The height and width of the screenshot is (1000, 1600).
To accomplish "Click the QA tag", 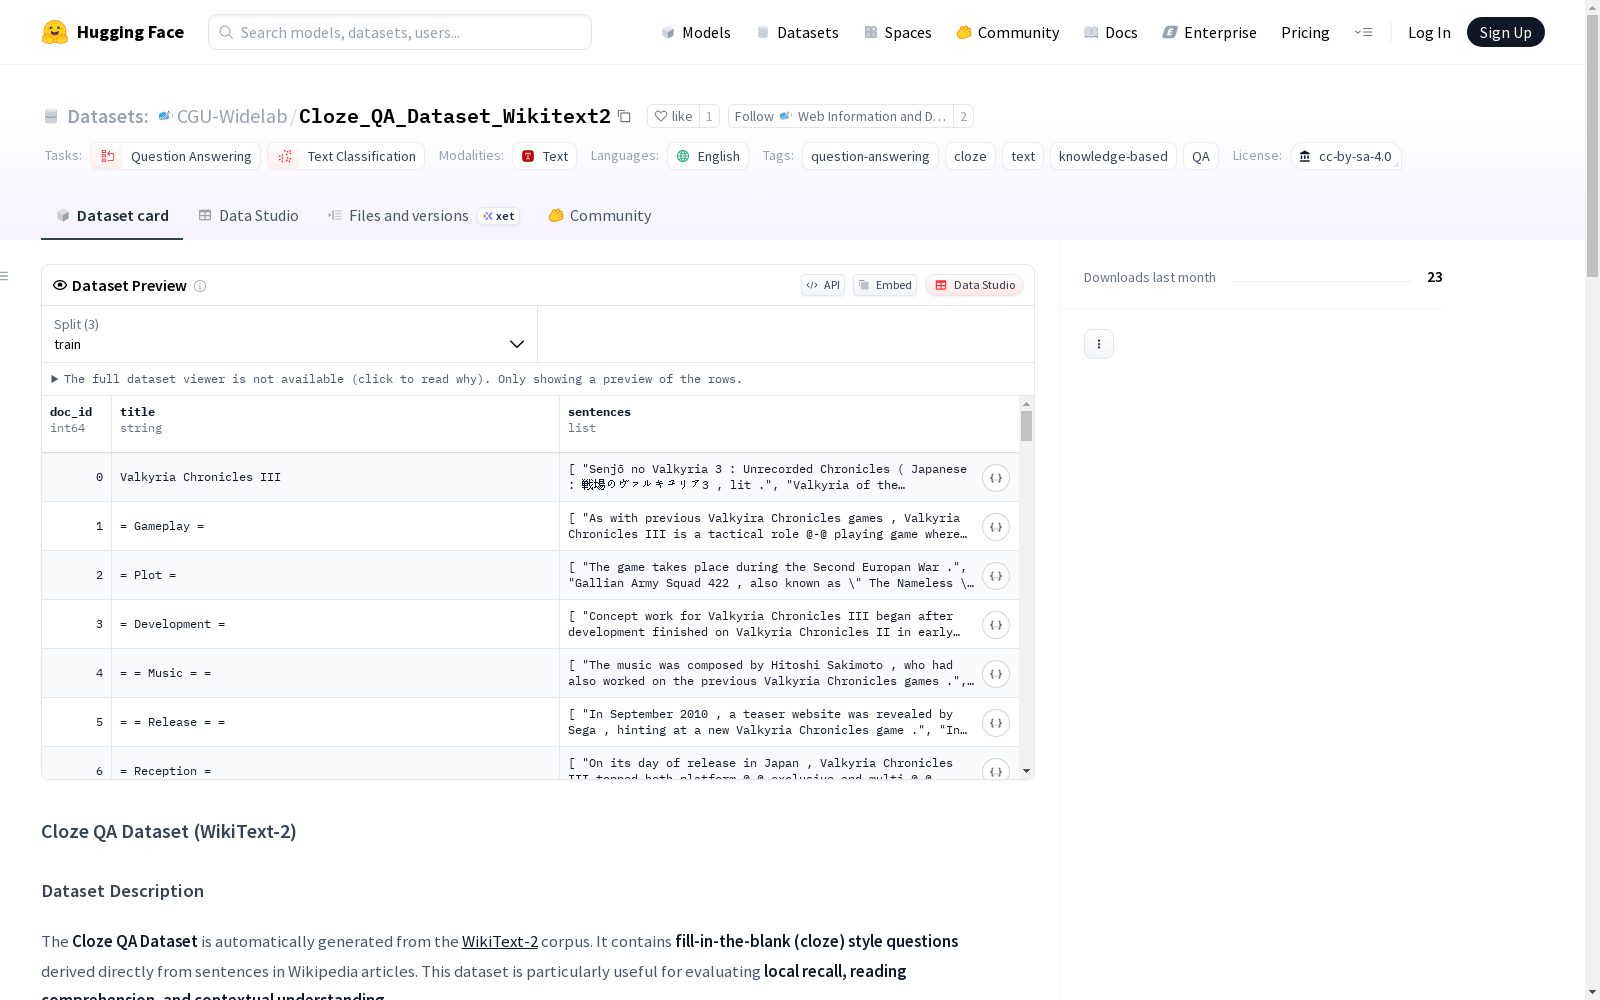I will [1201, 156].
